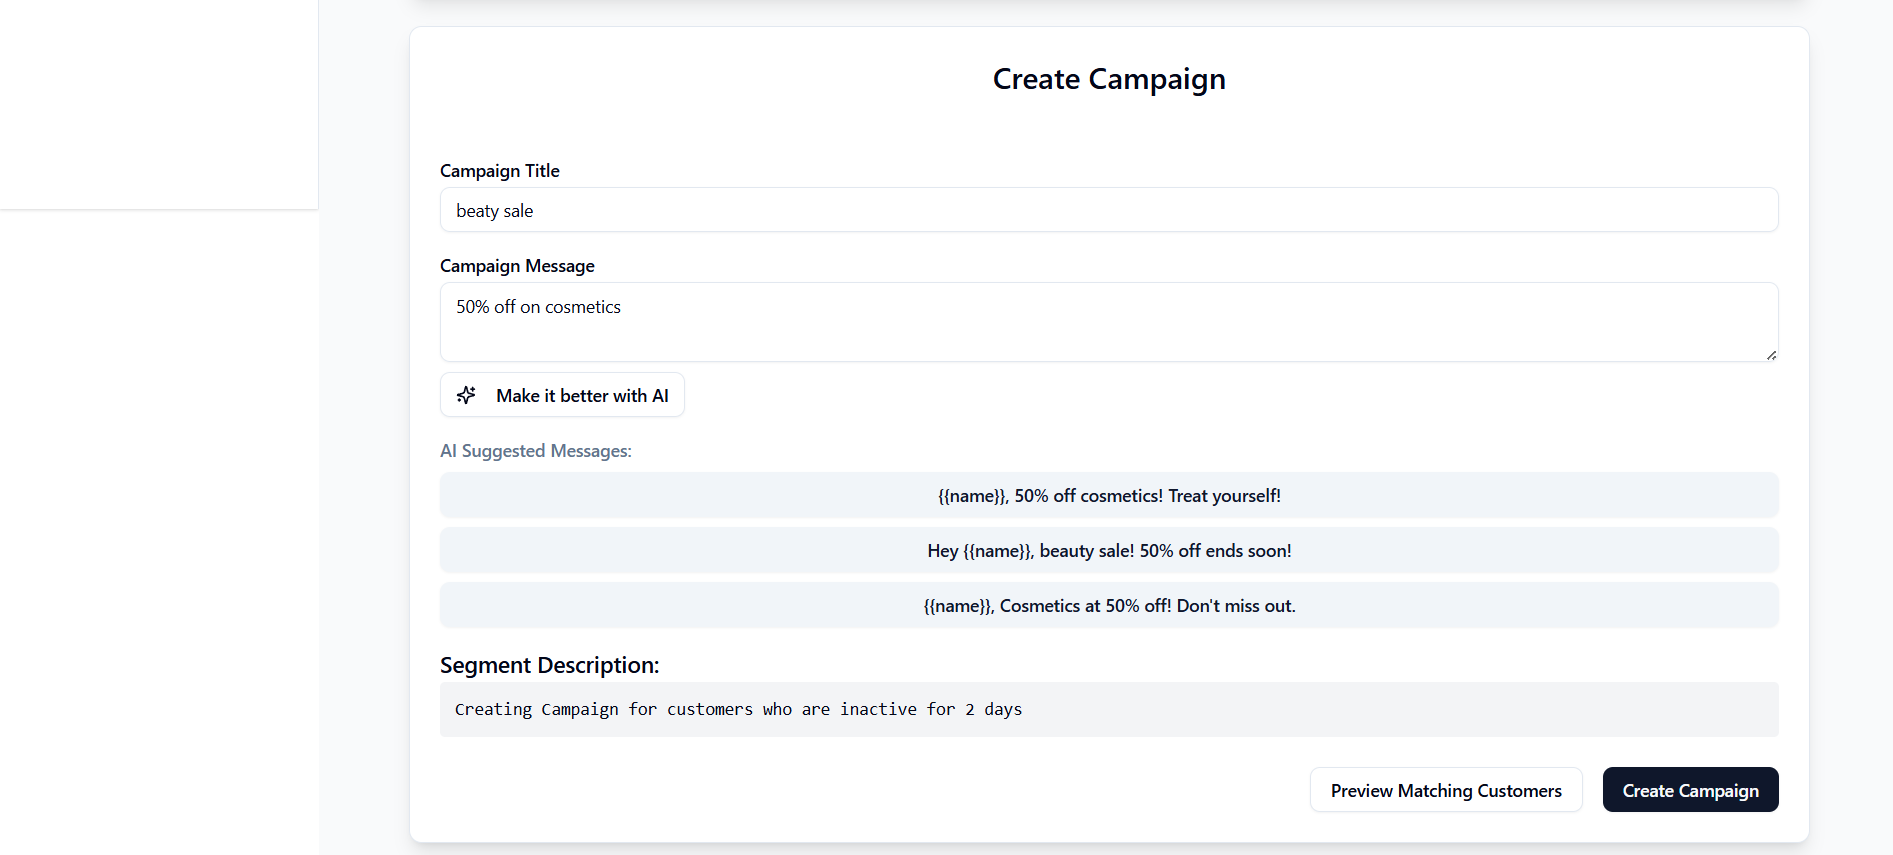The height and width of the screenshot is (855, 1893).
Task: Click Preview Matching Customers button
Action: (1446, 790)
